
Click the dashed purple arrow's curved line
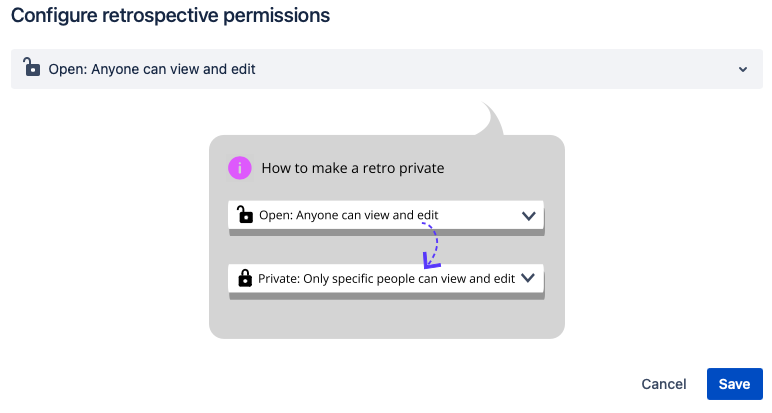point(435,238)
